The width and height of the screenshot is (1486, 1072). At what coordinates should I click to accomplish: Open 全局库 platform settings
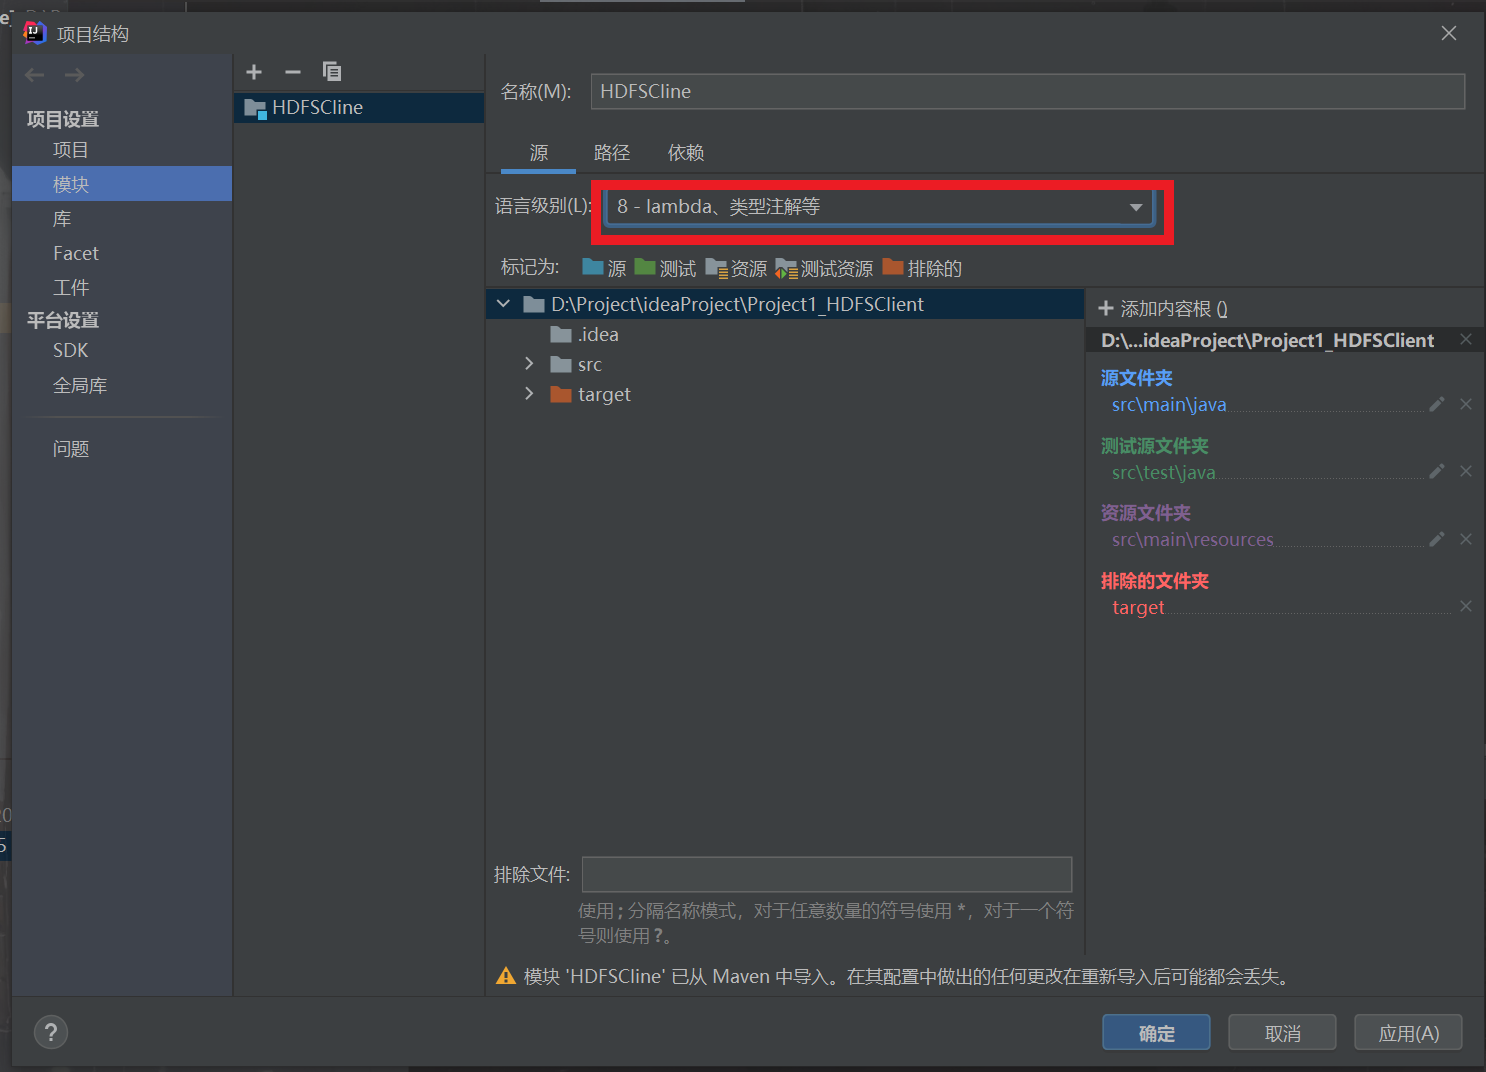pyautogui.click(x=122, y=386)
